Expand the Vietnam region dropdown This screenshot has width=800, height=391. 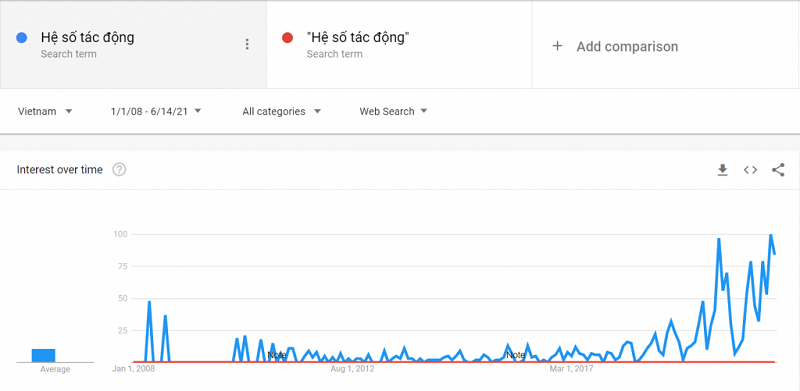45,111
